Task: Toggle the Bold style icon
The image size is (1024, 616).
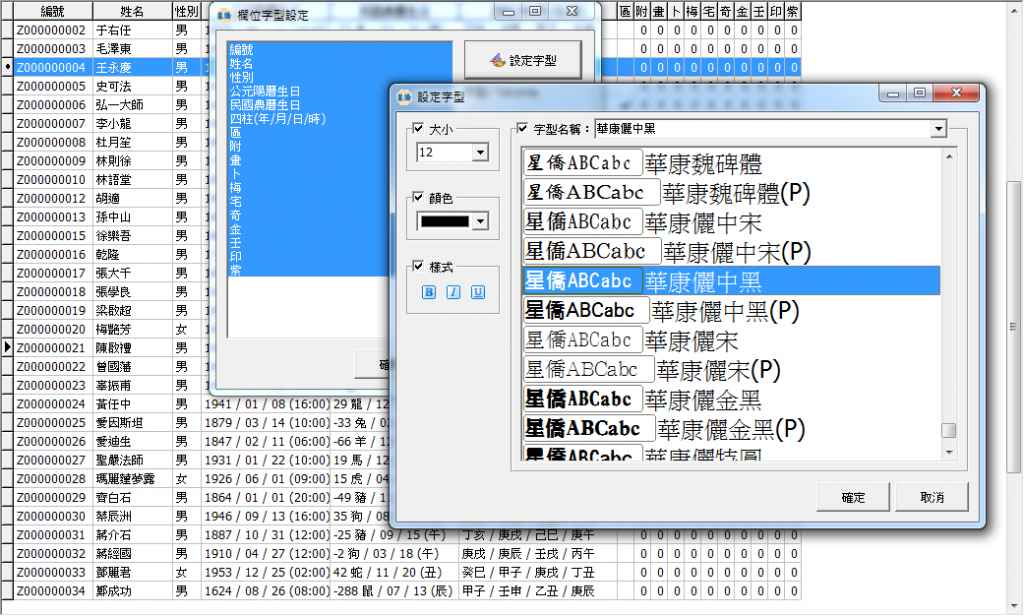Action: [x=428, y=292]
